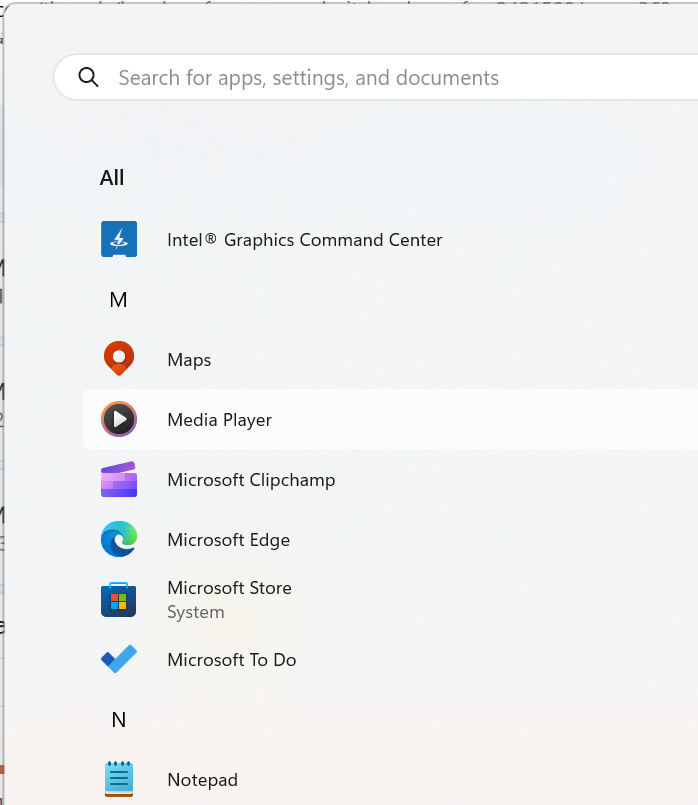Launch Maps via its red pin icon
698x805 pixels.
click(119, 358)
